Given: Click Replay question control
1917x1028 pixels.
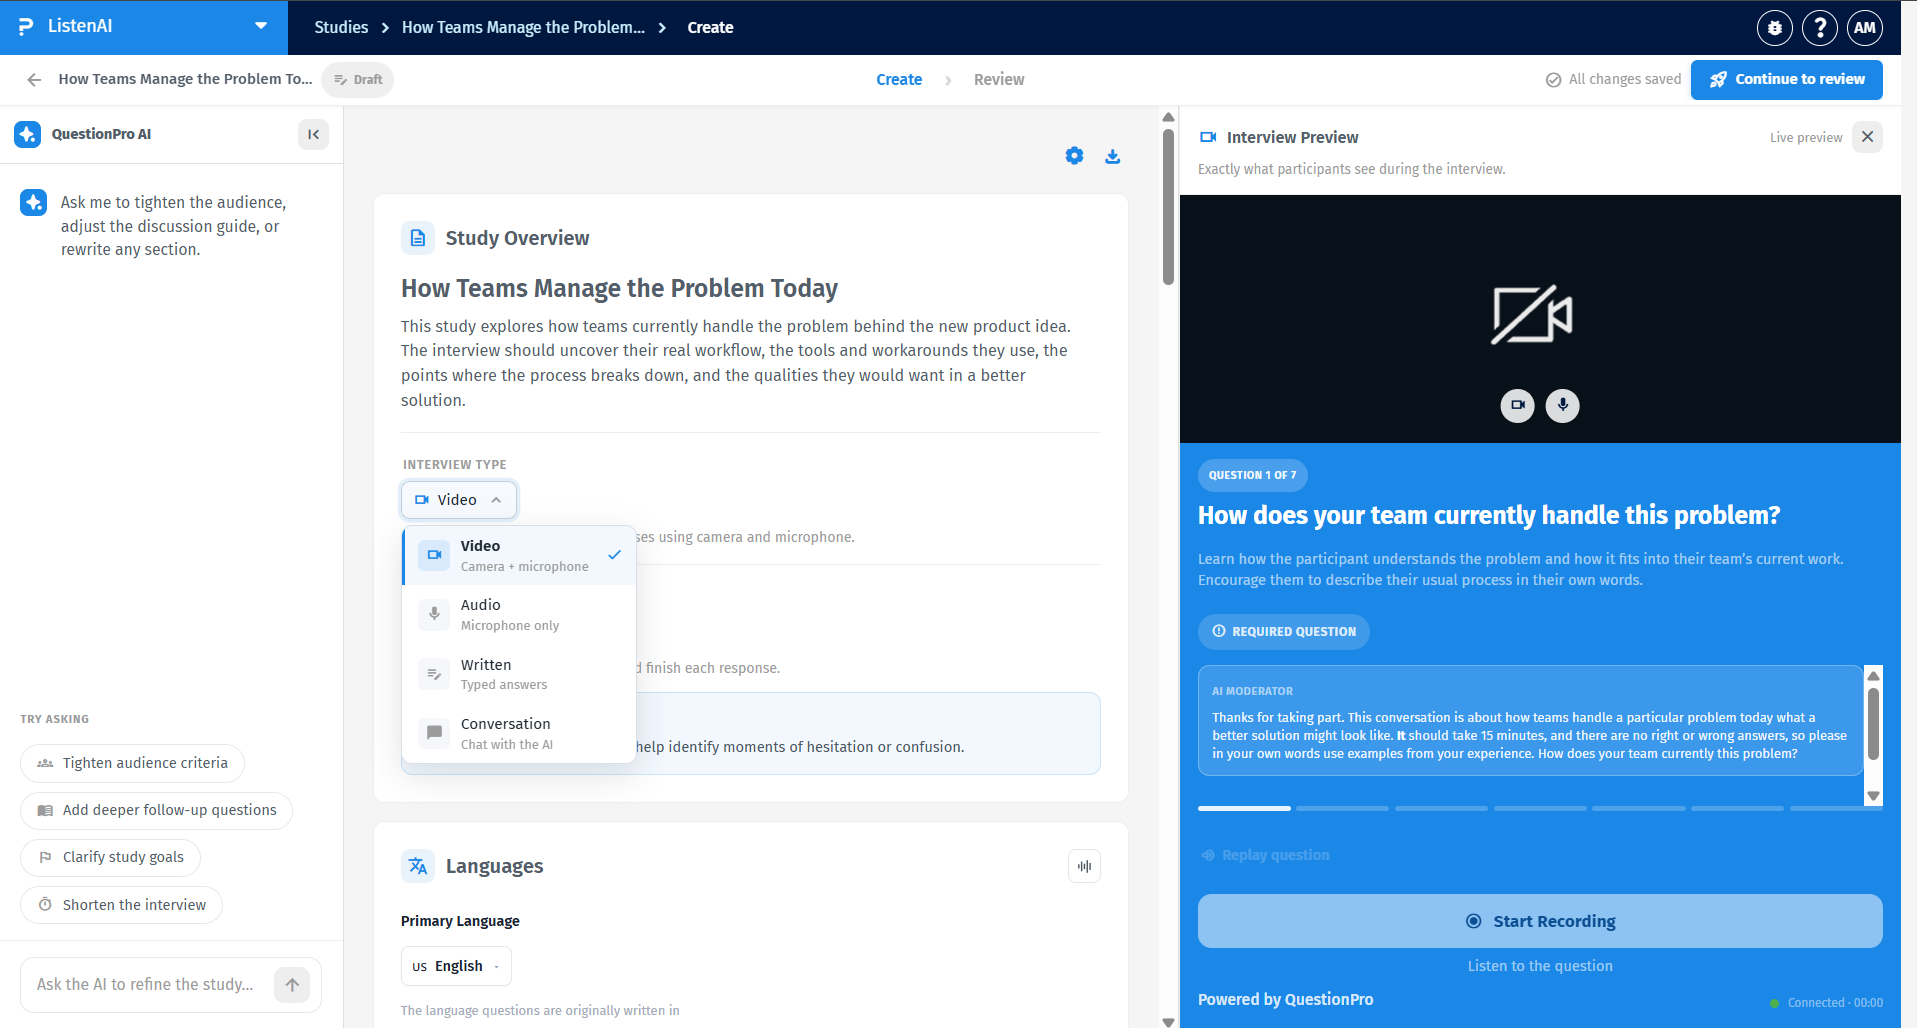Looking at the screenshot, I should tap(1265, 855).
